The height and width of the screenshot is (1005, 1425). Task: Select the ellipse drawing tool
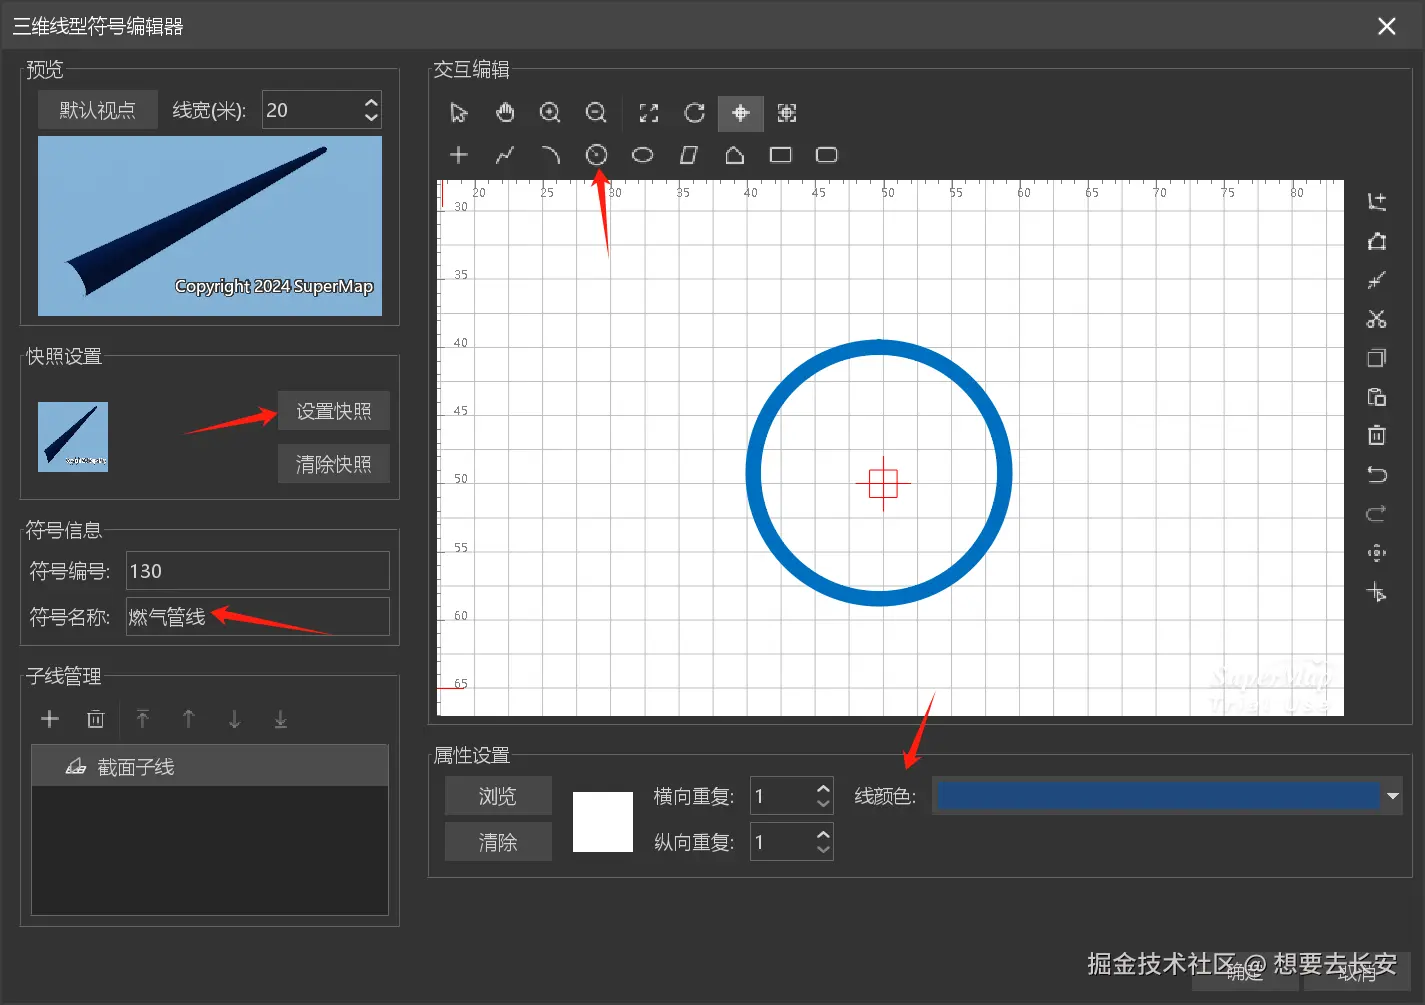click(x=643, y=155)
